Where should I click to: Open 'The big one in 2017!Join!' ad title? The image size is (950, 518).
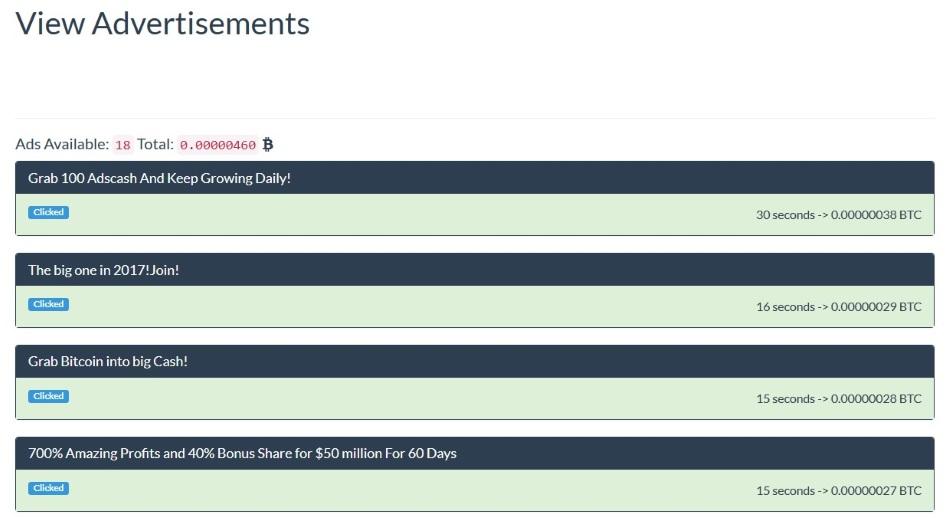coord(104,270)
